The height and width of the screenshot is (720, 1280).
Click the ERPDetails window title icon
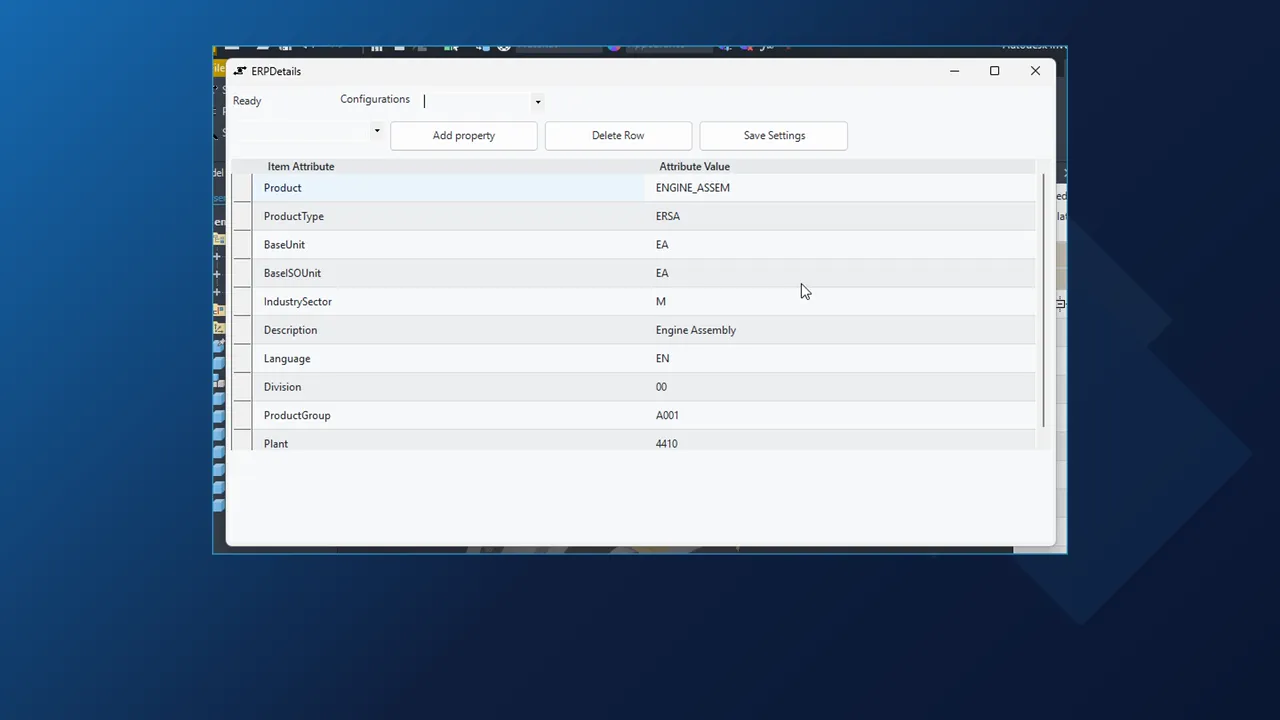coord(240,71)
